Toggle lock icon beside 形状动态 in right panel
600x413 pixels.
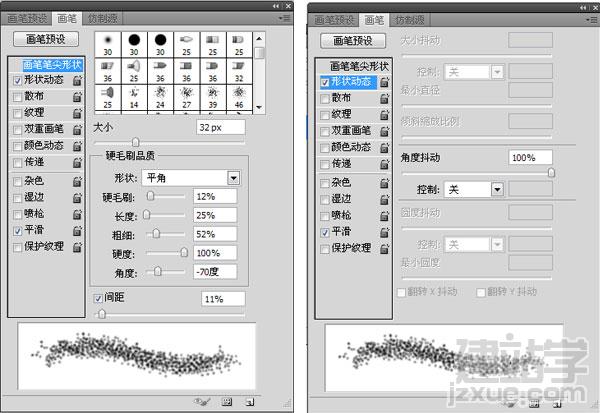pyautogui.click(x=385, y=82)
